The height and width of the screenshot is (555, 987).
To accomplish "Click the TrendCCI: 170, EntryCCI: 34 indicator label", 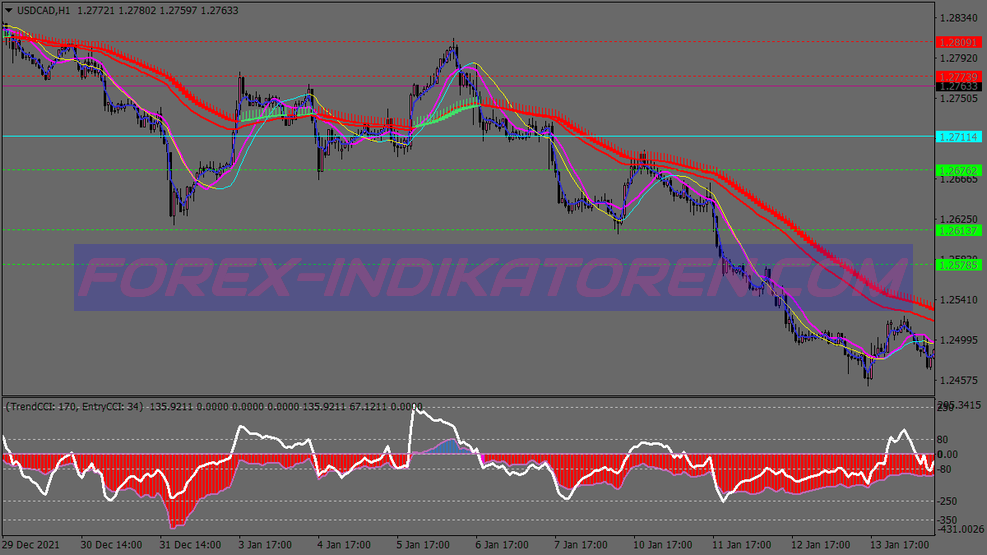I will click(x=74, y=406).
